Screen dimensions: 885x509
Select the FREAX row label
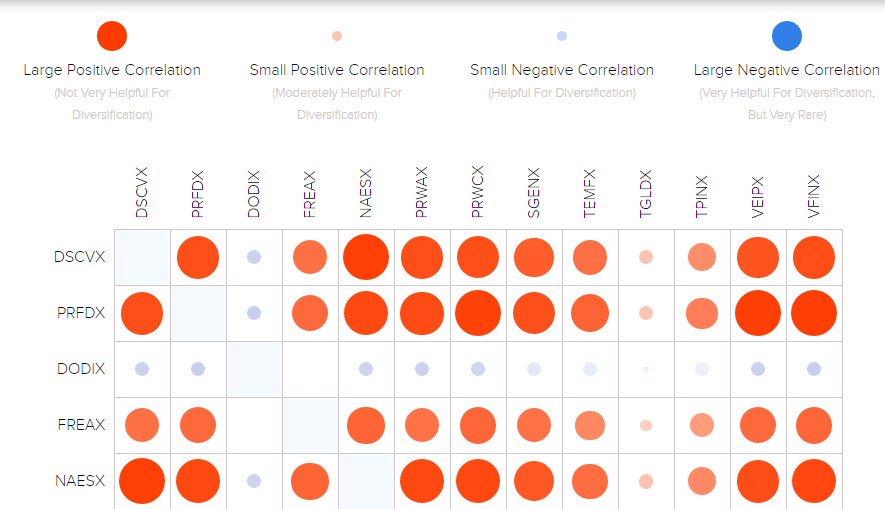81,425
